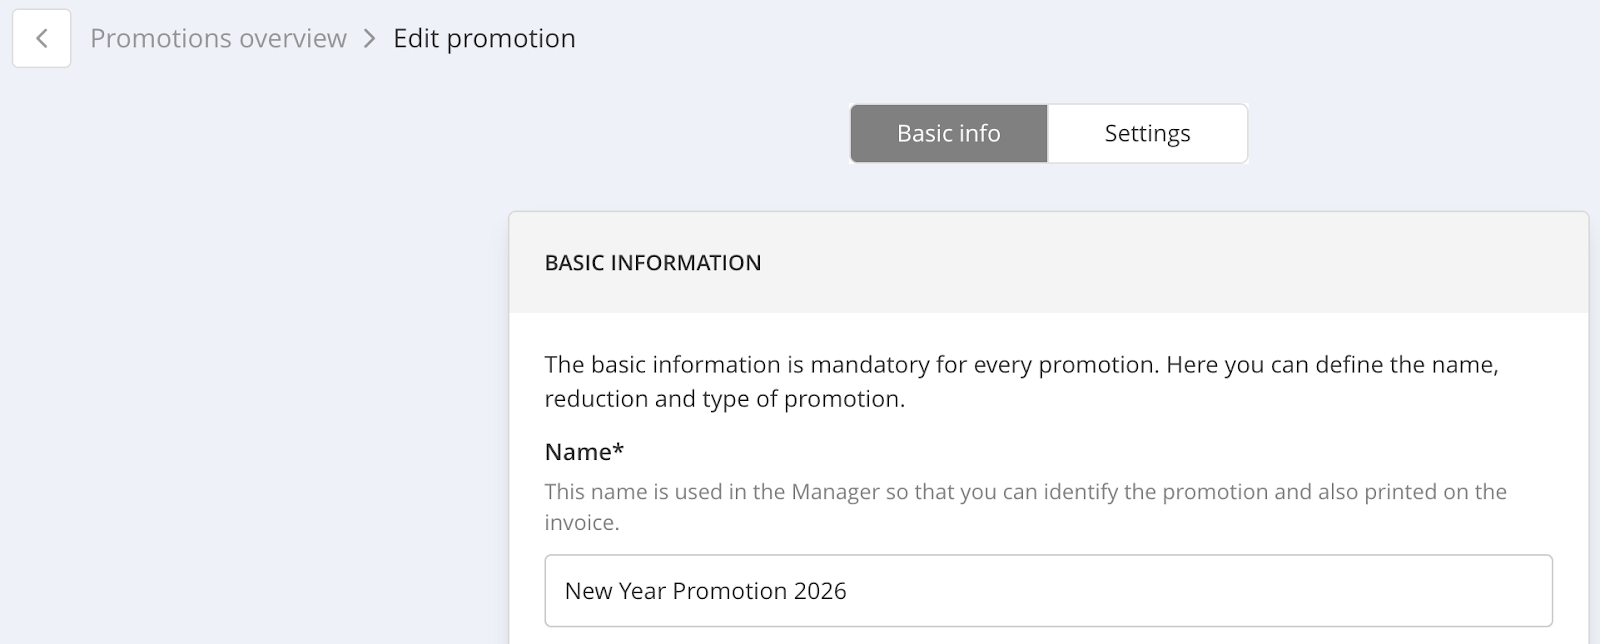Switch to the Settings tab
This screenshot has height=644, width=1600.
1147,134
